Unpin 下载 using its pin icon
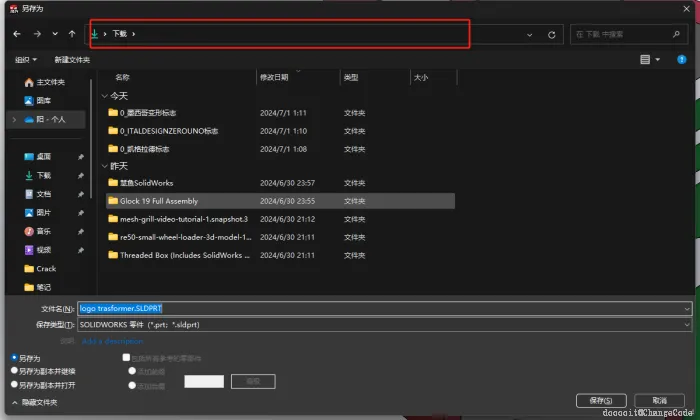Image resolution: width=700 pixels, height=420 pixels. (81, 176)
